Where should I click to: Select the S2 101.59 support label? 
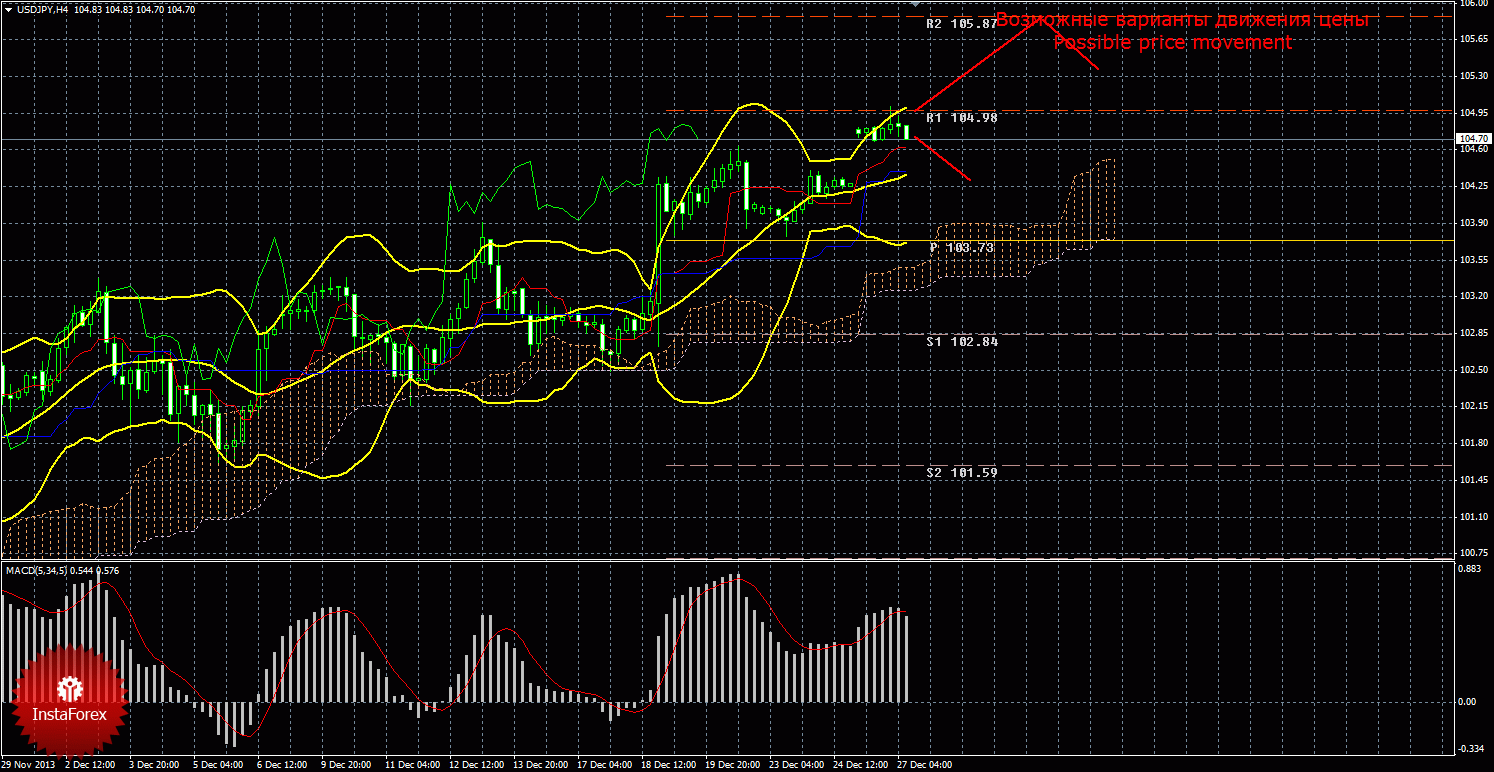click(961, 472)
